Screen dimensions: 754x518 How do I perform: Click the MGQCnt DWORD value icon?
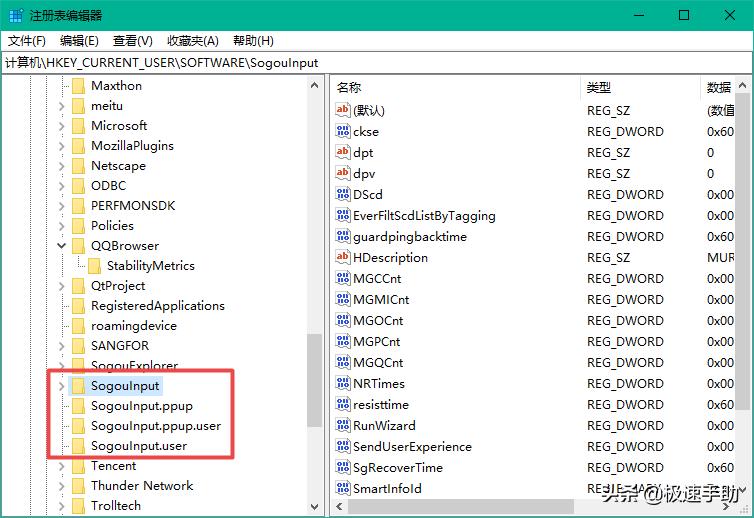tap(342, 362)
